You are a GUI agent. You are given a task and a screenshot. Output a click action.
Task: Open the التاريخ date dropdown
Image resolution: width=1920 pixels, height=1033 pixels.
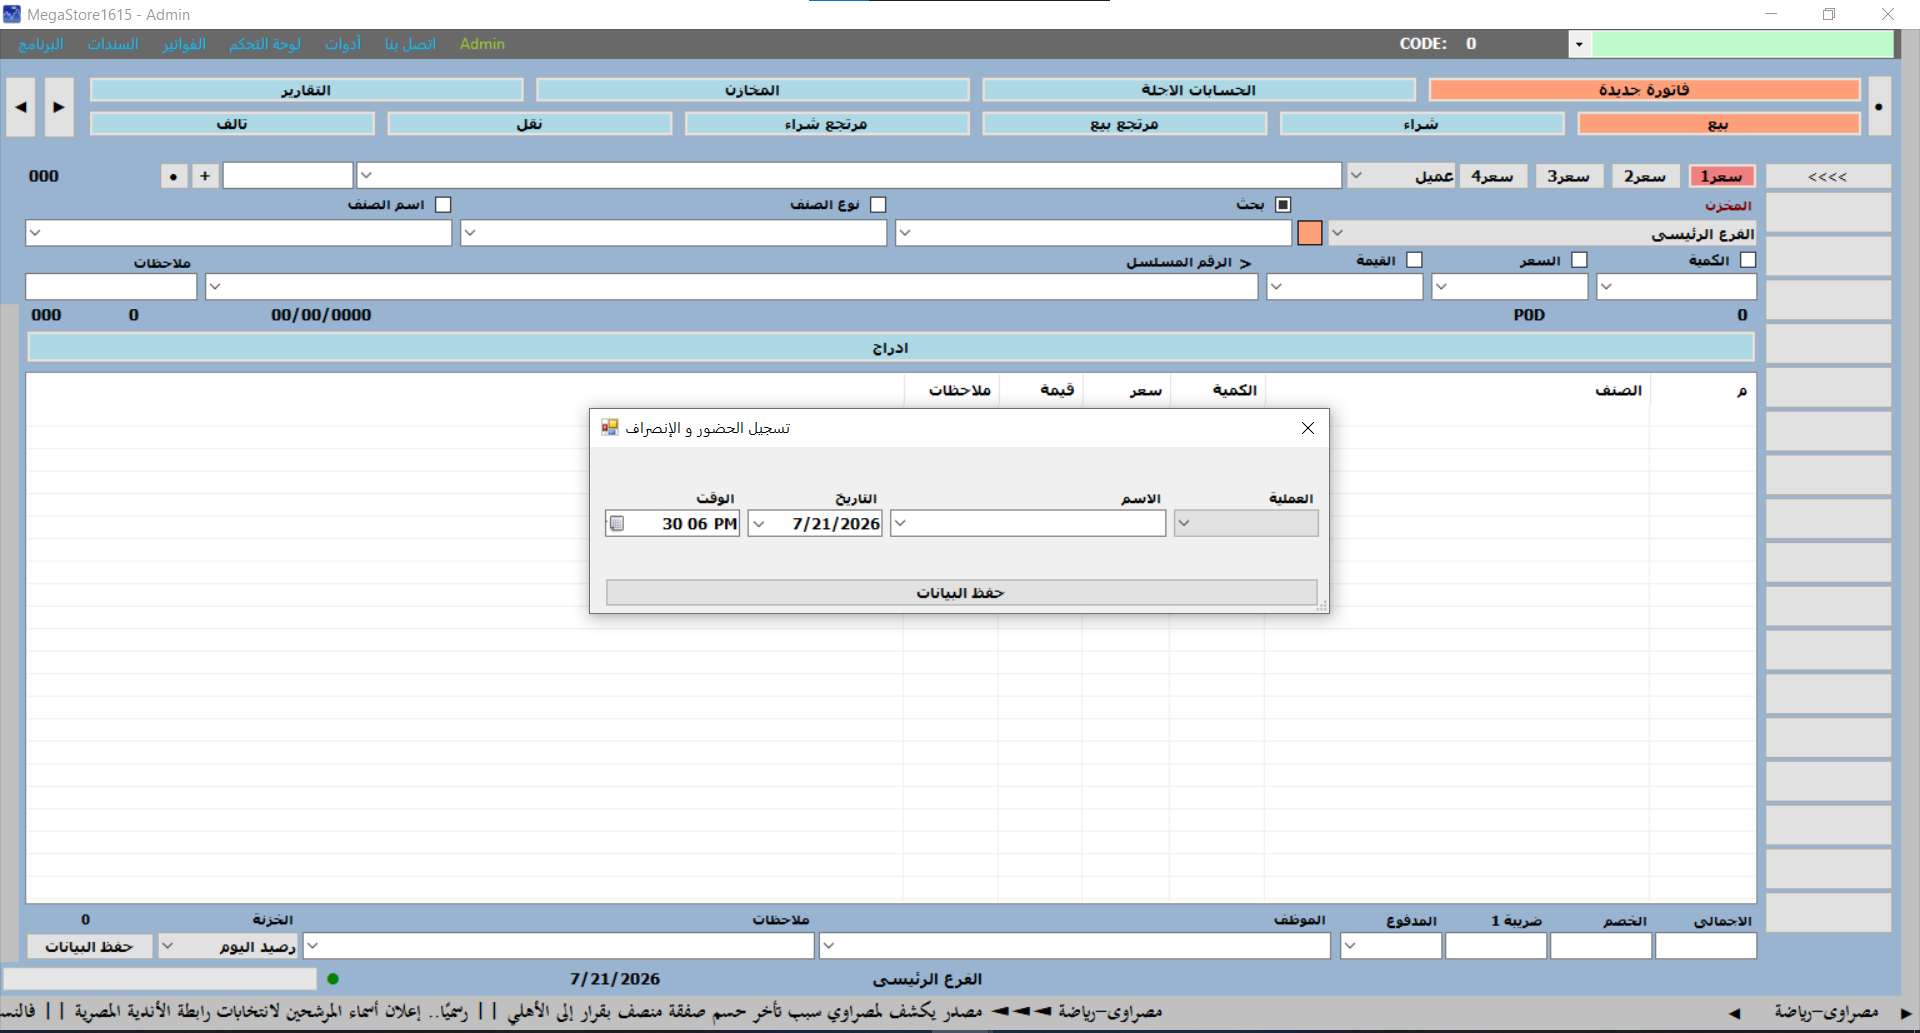tap(759, 523)
